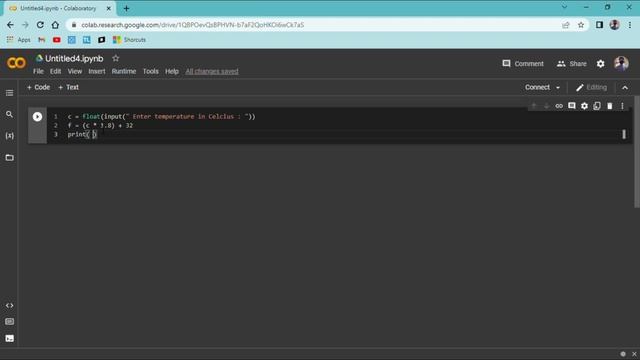Viewport: 640px width, 360px height.
Task: Open the Shorcuts bookmark folder
Action: coord(129,40)
